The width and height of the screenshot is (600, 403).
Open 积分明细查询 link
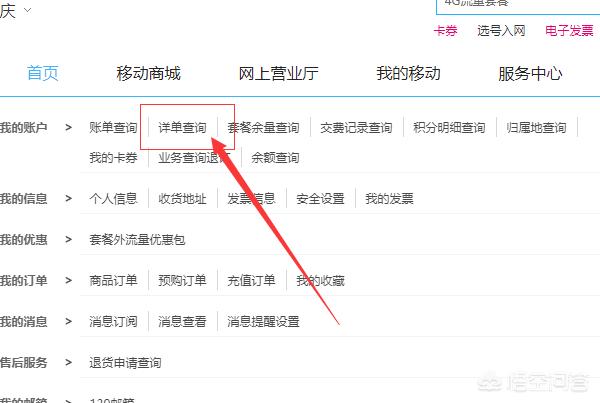pyautogui.click(x=449, y=127)
